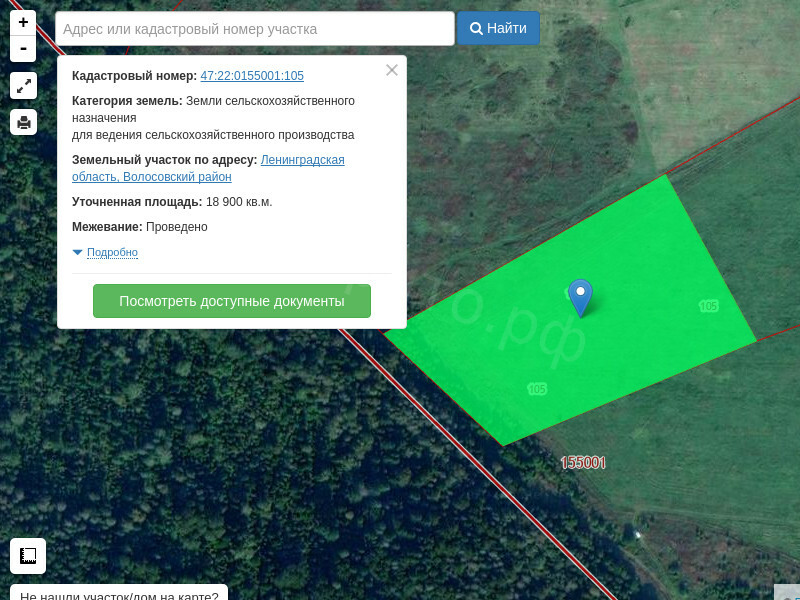Image resolution: width=800 pixels, height=600 pixels.
Task: Select the 155001 cadastral quarter label
Action: pos(583,463)
